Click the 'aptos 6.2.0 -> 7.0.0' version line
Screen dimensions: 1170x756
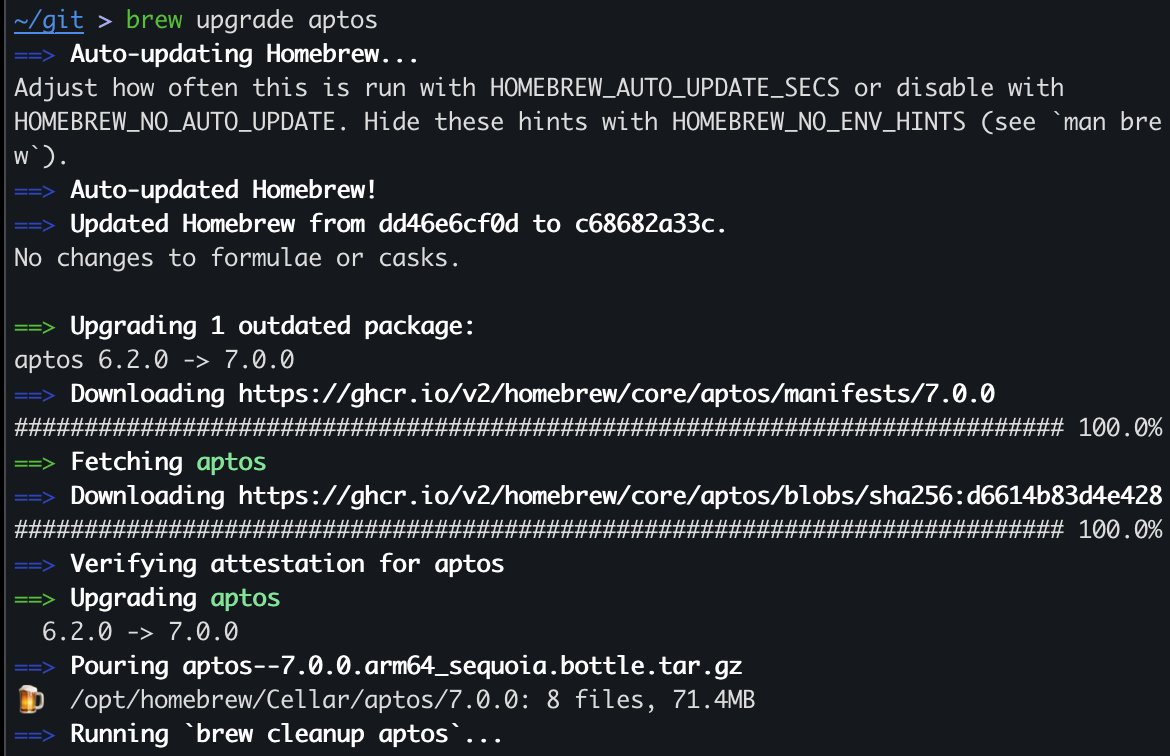coord(154,360)
